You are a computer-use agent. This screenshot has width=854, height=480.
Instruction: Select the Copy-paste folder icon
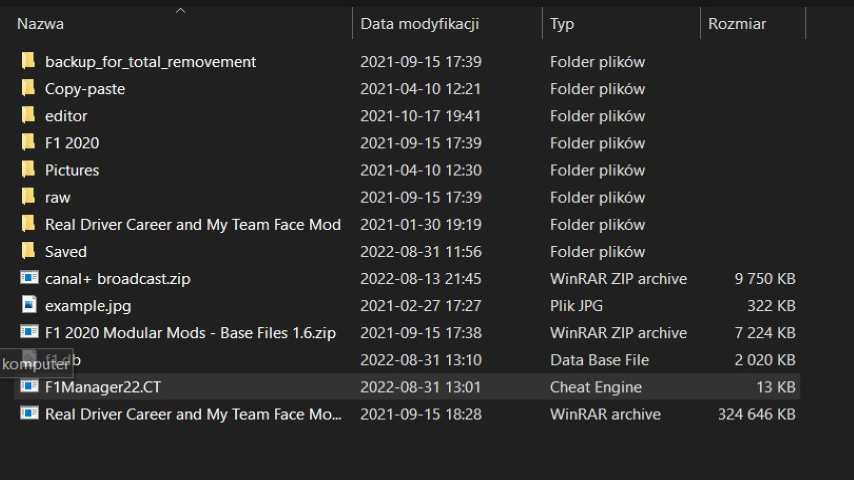point(28,88)
